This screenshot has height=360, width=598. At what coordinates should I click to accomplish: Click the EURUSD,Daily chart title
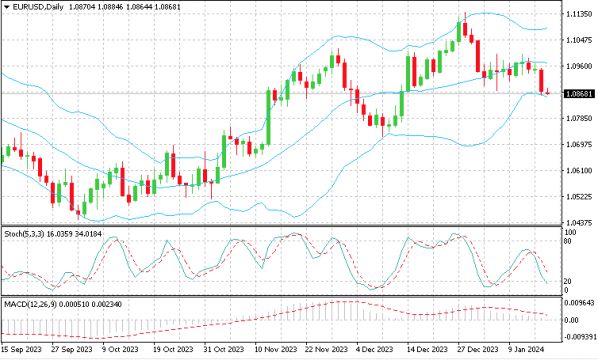38,7
